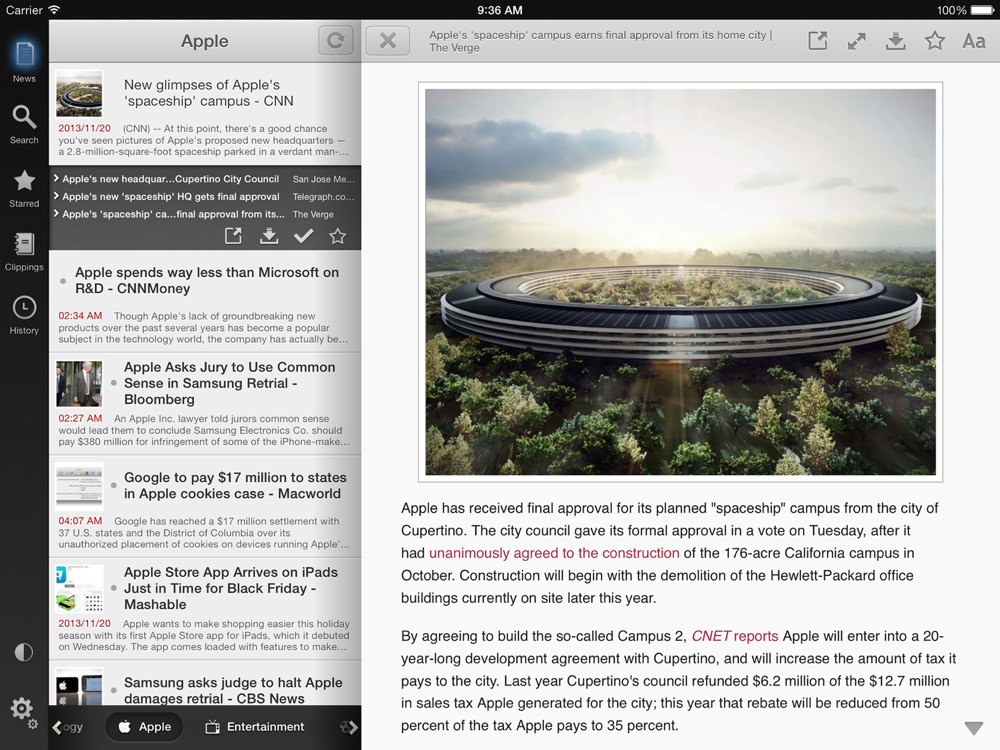The image size is (1000, 750).
Task: Jump to the bottom using the down triangle
Action: point(974,728)
